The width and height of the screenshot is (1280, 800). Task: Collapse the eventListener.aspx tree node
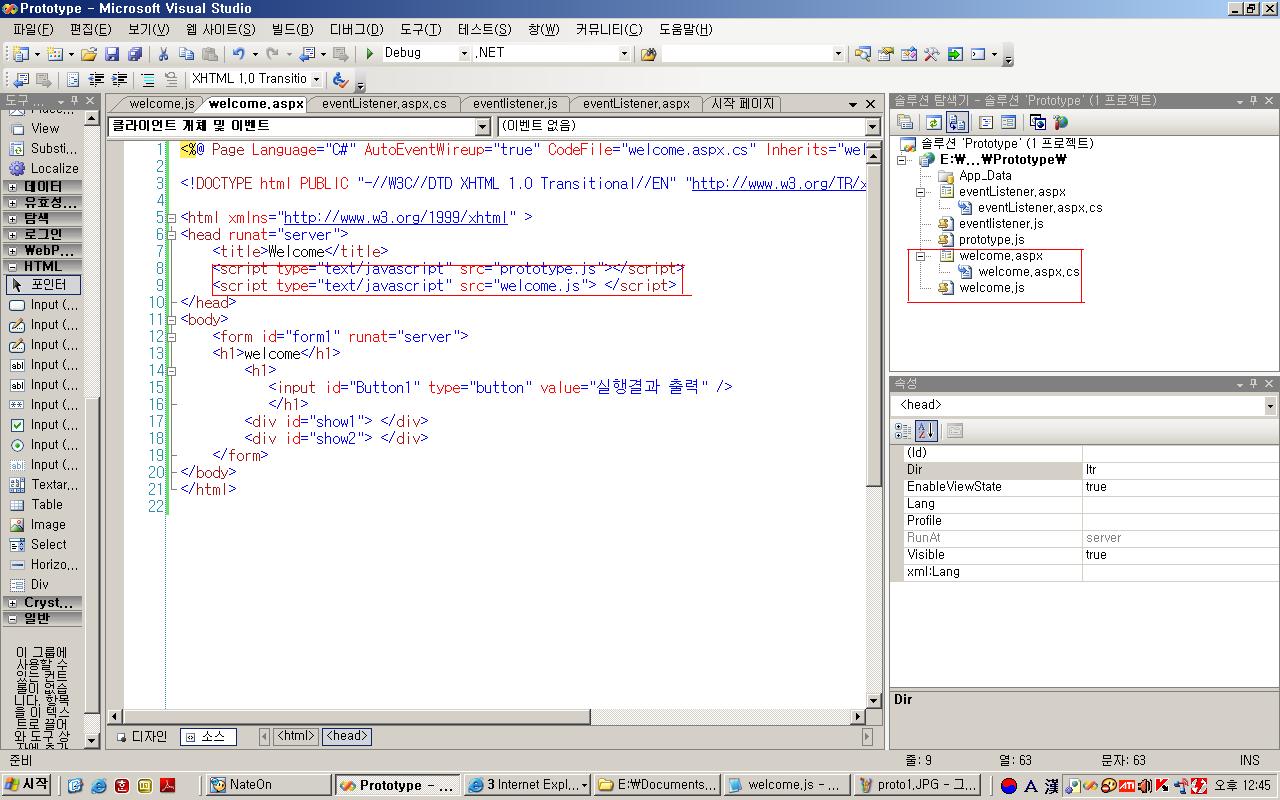(921, 192)
